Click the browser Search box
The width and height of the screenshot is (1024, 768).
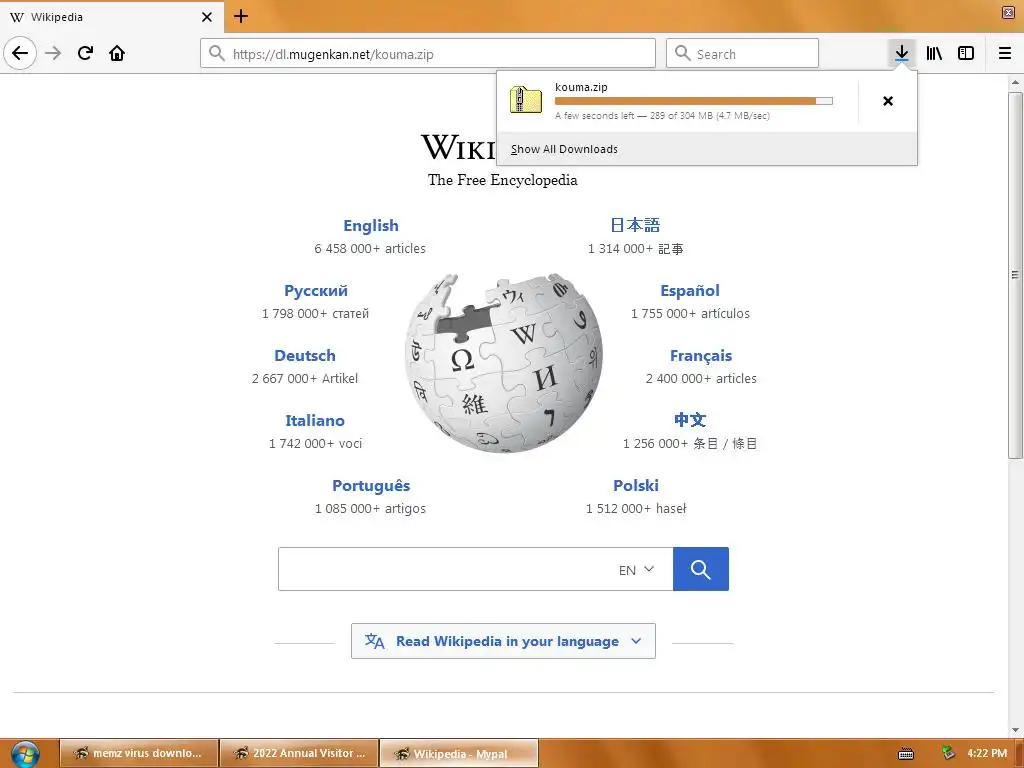tap(742, 54)
